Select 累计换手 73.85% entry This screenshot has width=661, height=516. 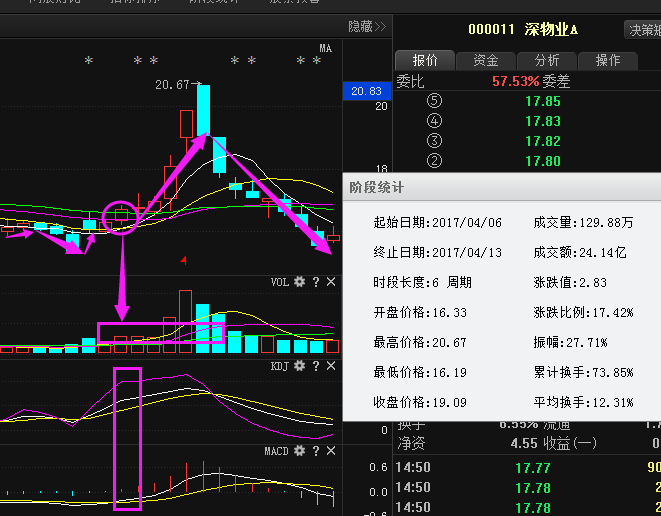pyautogui.click(x=583, y=372)
